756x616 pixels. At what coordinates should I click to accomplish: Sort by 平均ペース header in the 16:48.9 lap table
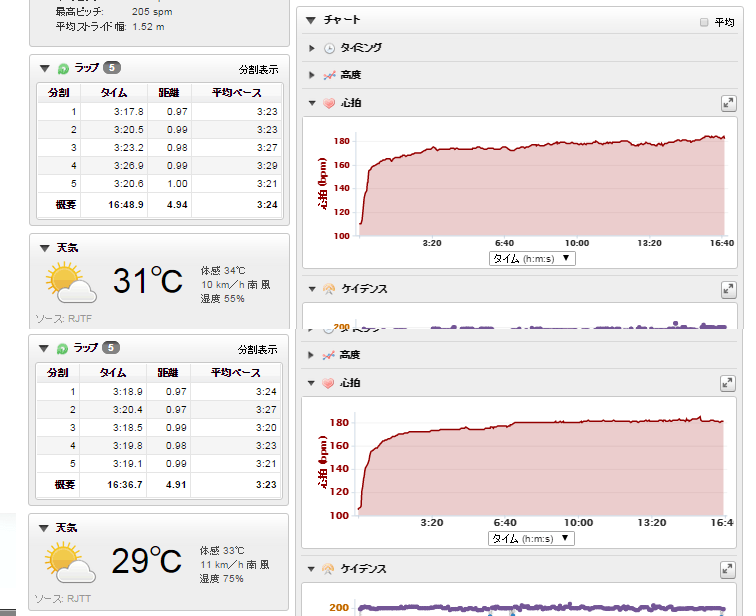(x=237, y=93)
